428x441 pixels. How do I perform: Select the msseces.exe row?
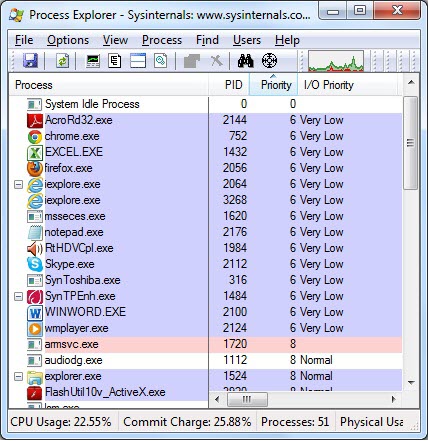point(205,216)
